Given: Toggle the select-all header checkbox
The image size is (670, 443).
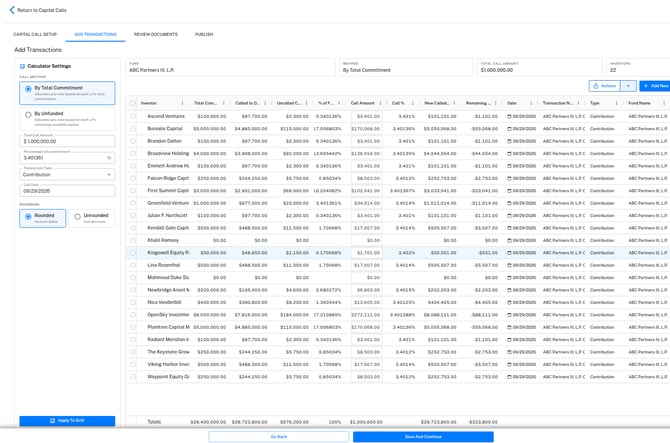Looking at the screenshot, I should coord(132,103).
